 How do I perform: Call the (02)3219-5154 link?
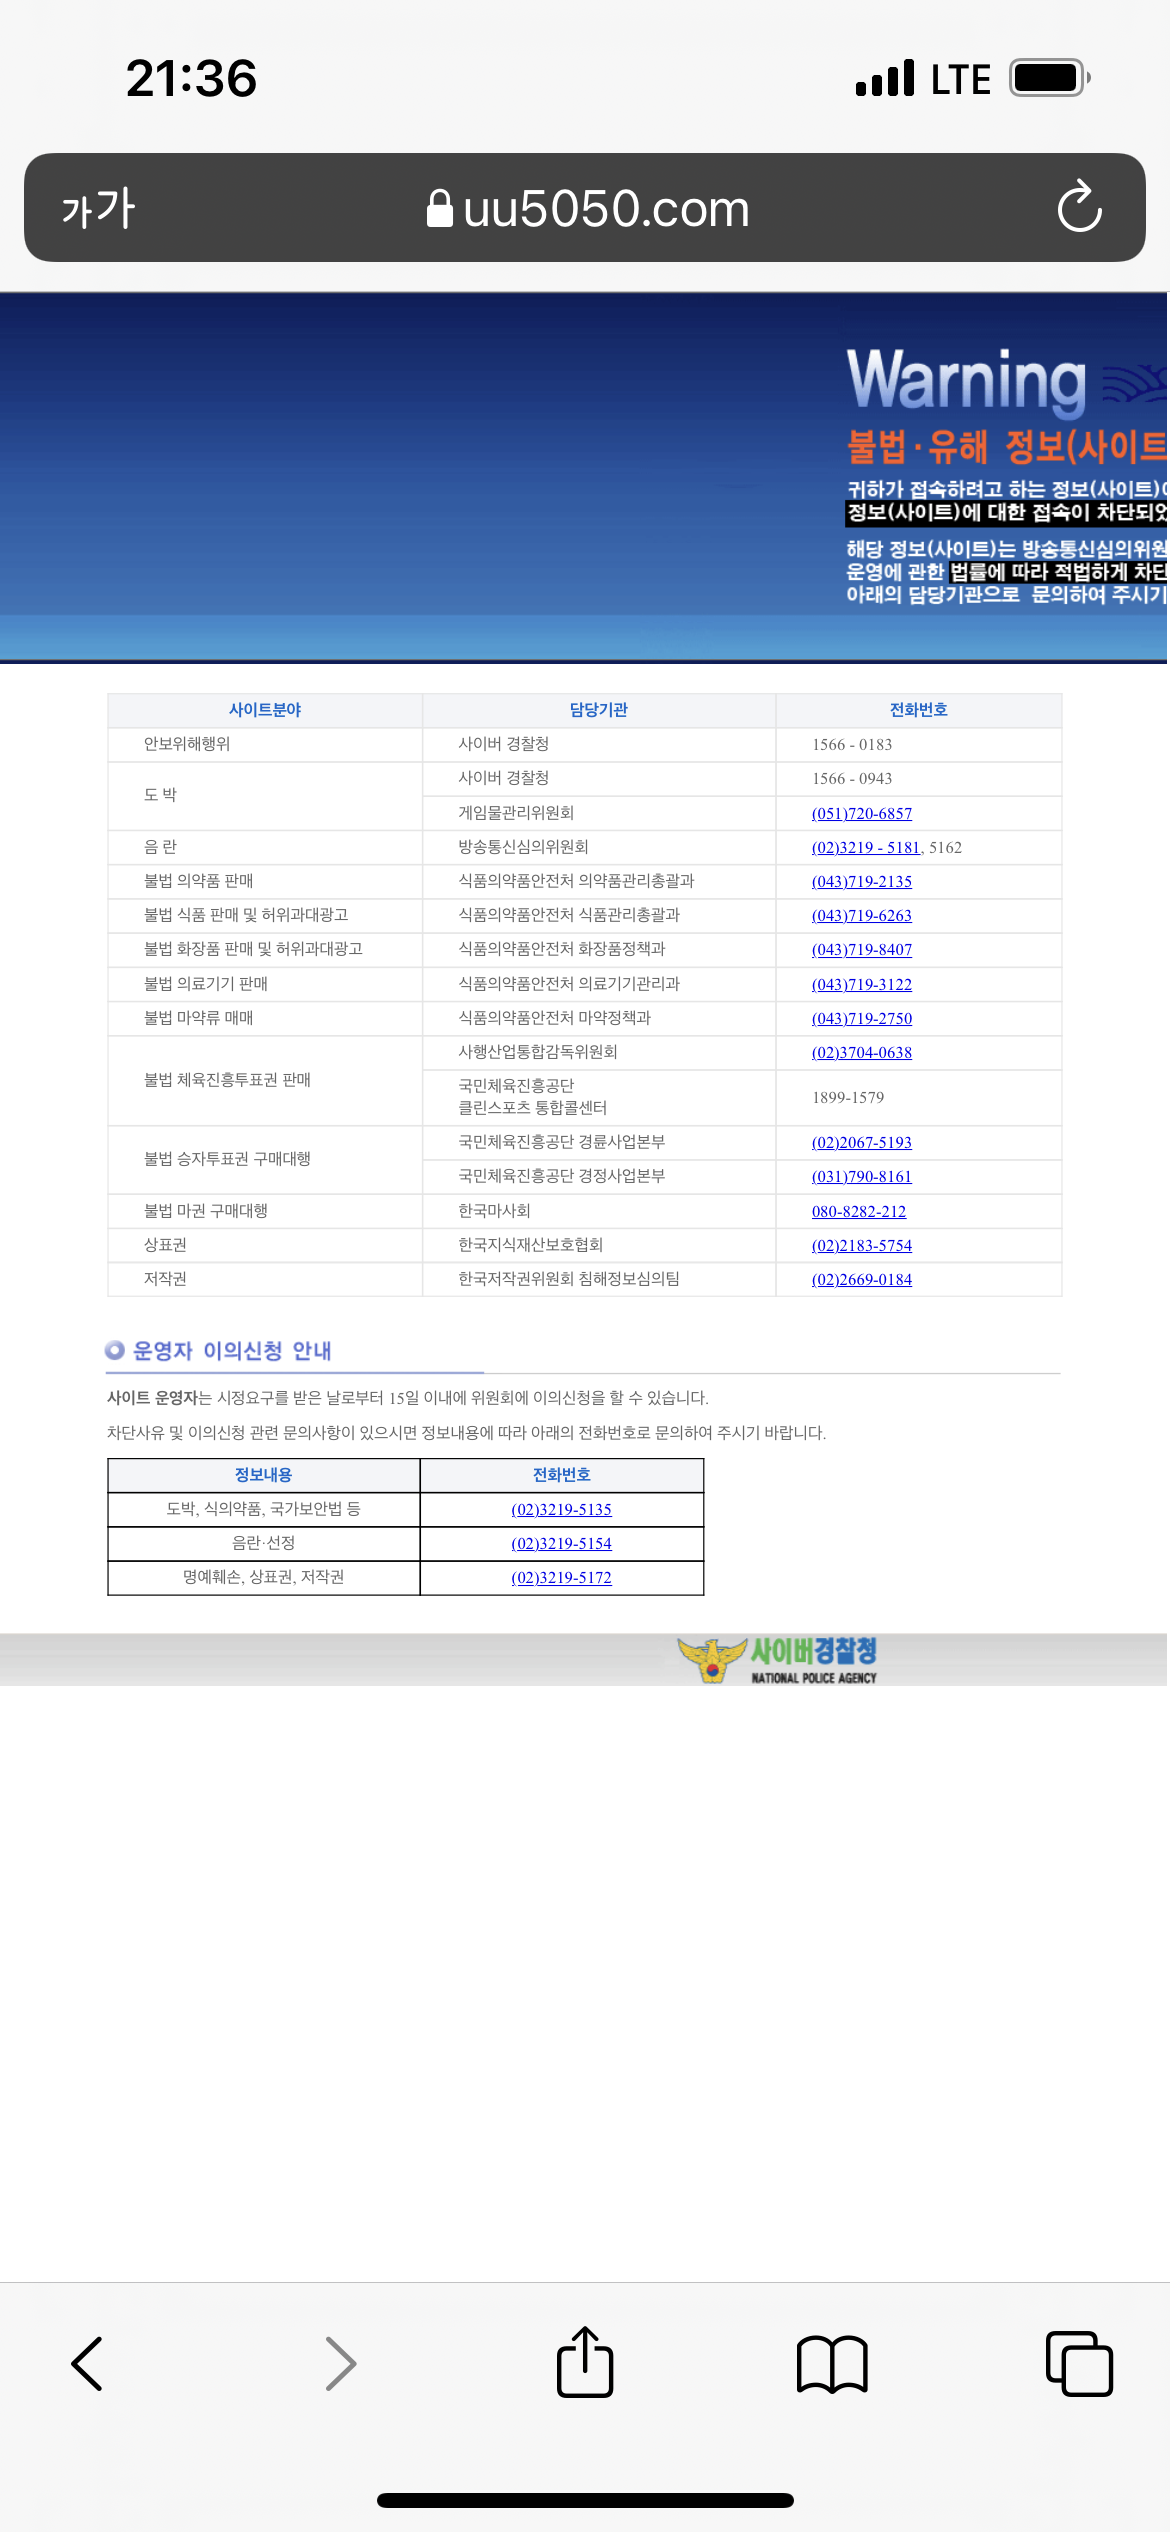[x=562, y=1543]
